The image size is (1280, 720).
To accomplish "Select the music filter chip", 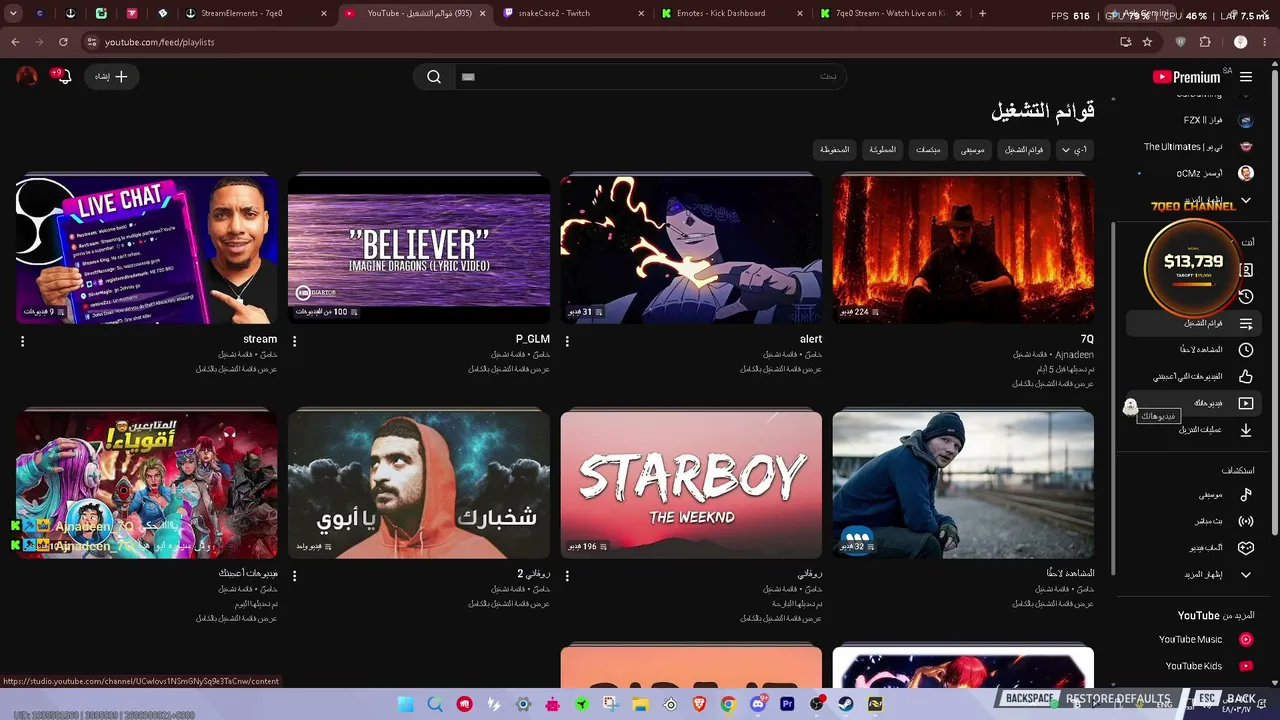I will [x=973, y=150].
